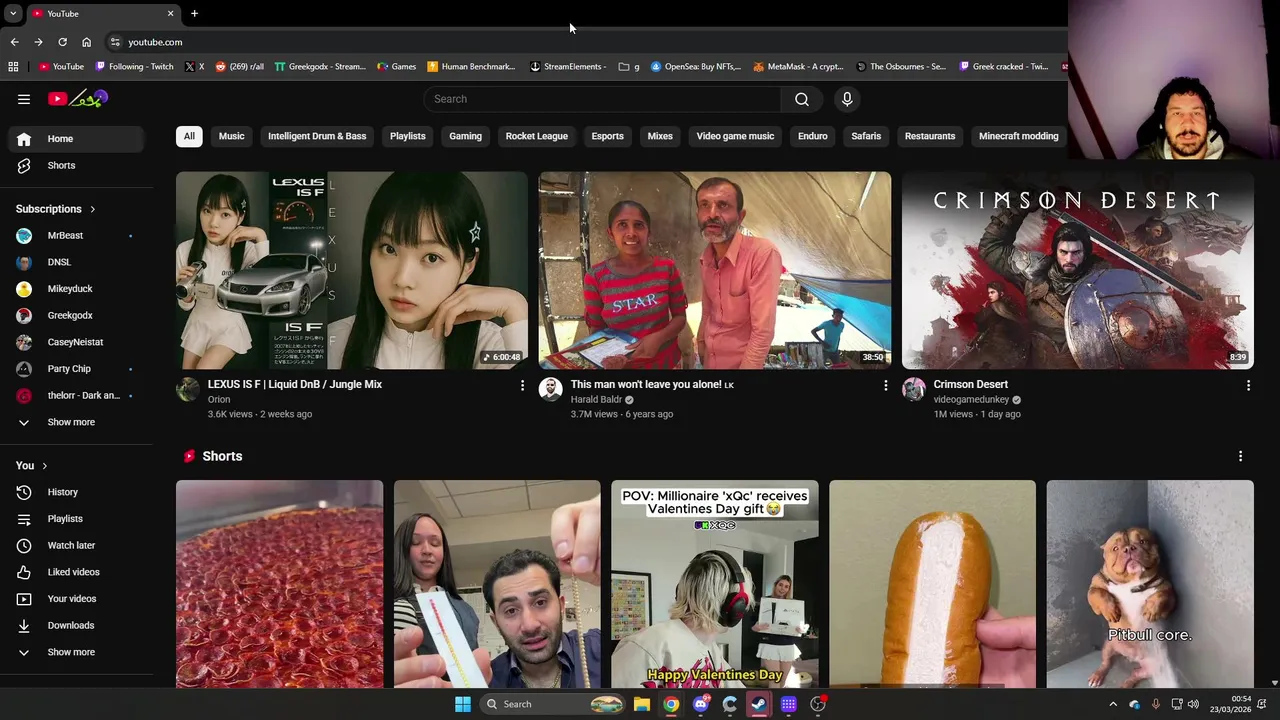Select the Minecraft modding filter chip
This screenshot has height=720, width=1280.
click(1018, 136)
